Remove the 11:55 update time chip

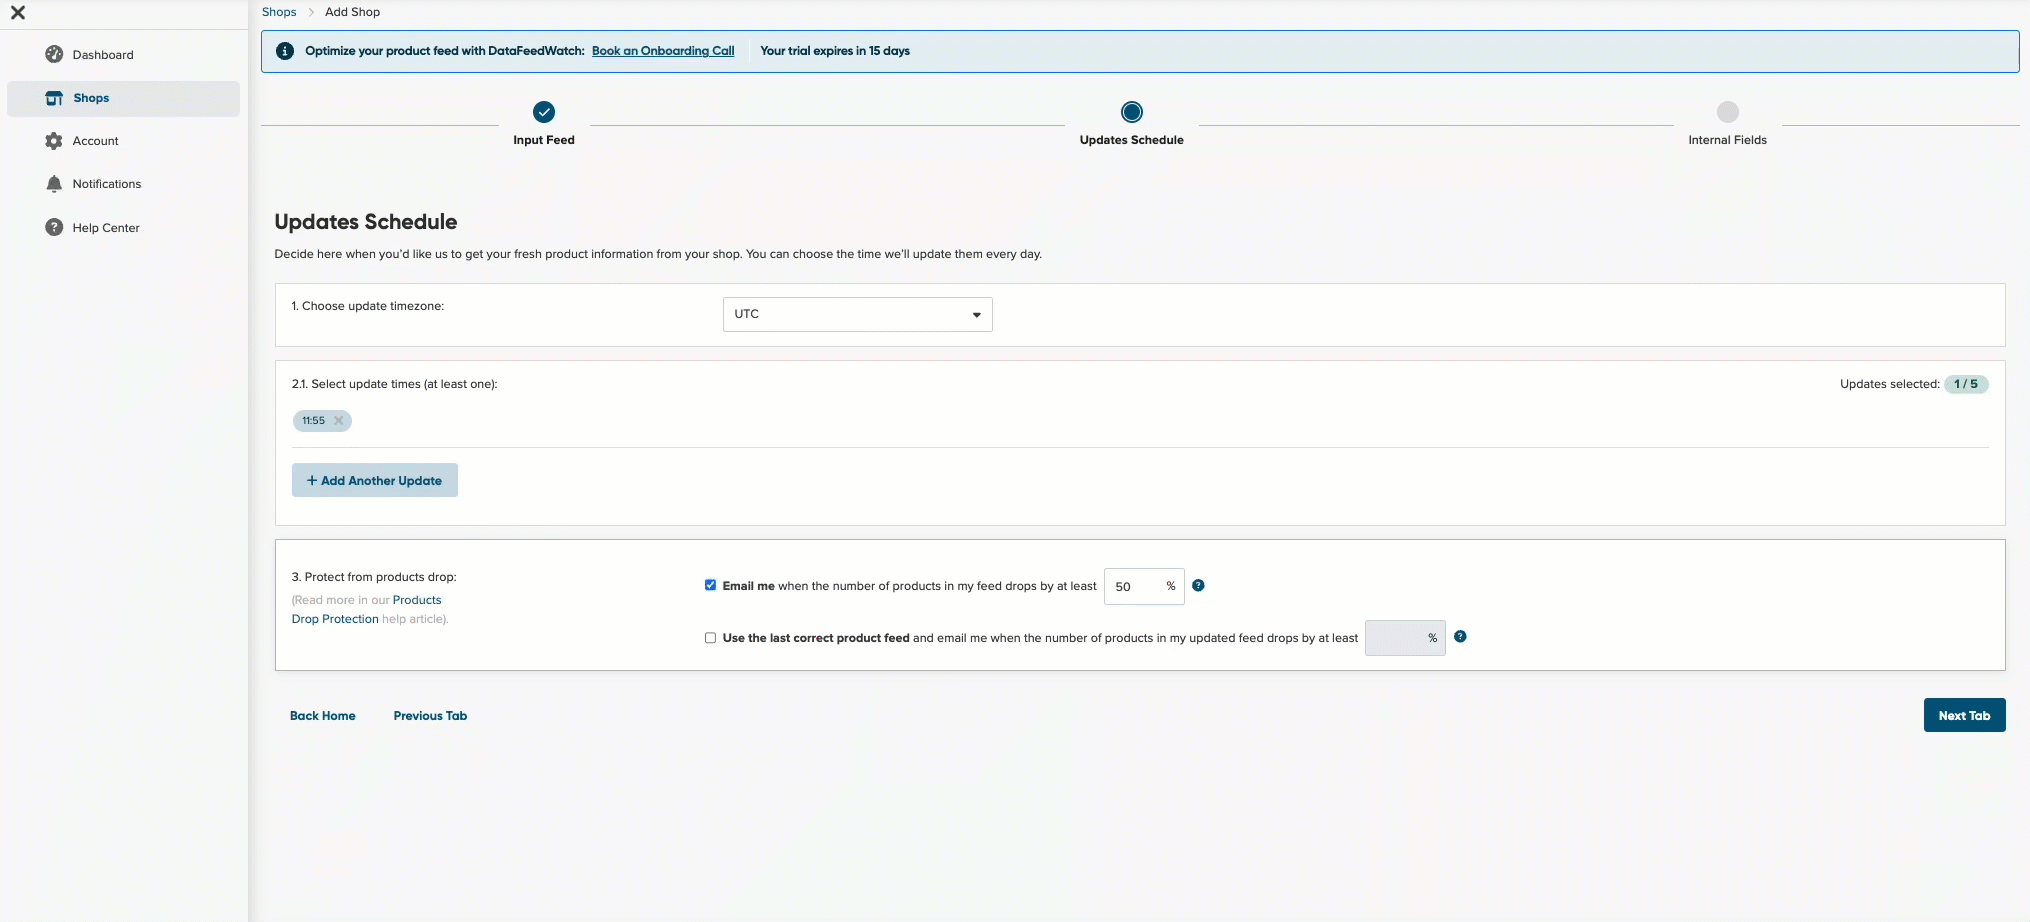click(339, 421)
